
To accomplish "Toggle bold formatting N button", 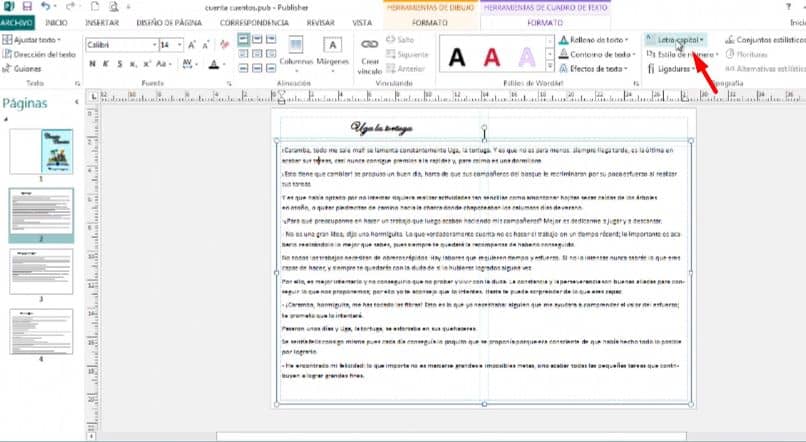I will click(92, 64).
